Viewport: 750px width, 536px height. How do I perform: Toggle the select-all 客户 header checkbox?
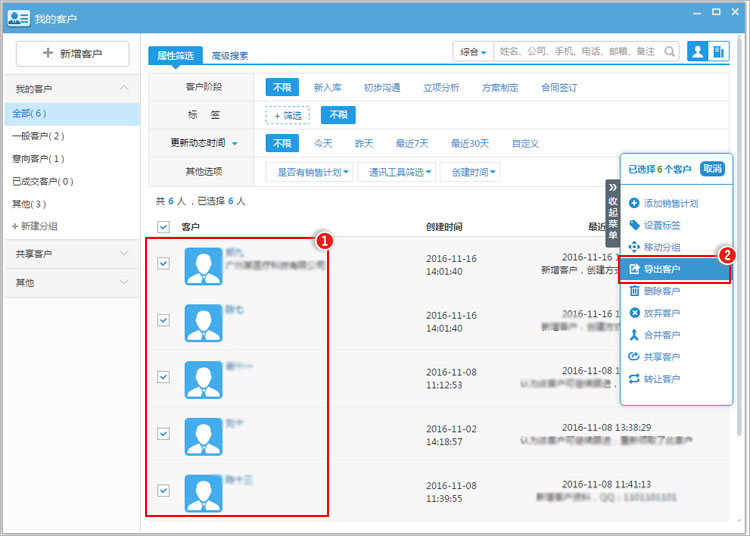tap(164, 227)
